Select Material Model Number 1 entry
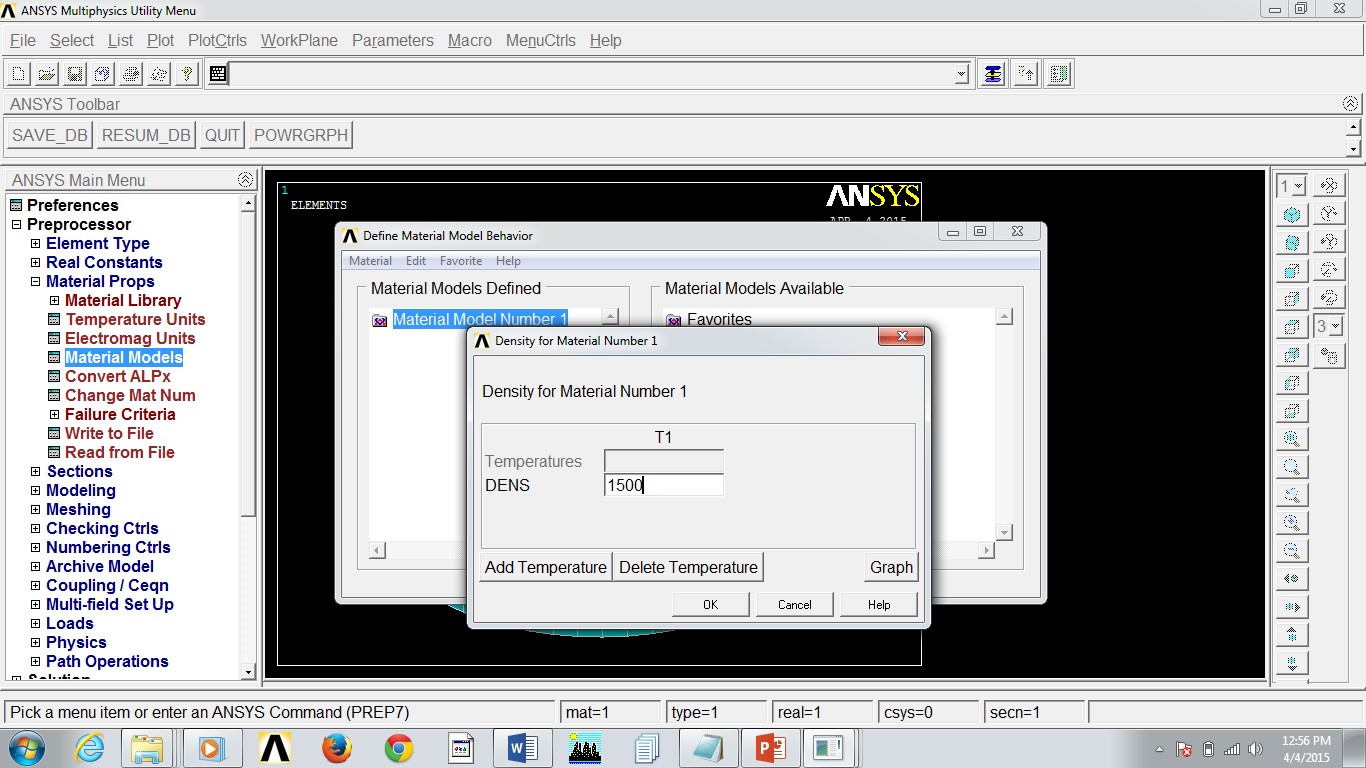 [479, 319]
